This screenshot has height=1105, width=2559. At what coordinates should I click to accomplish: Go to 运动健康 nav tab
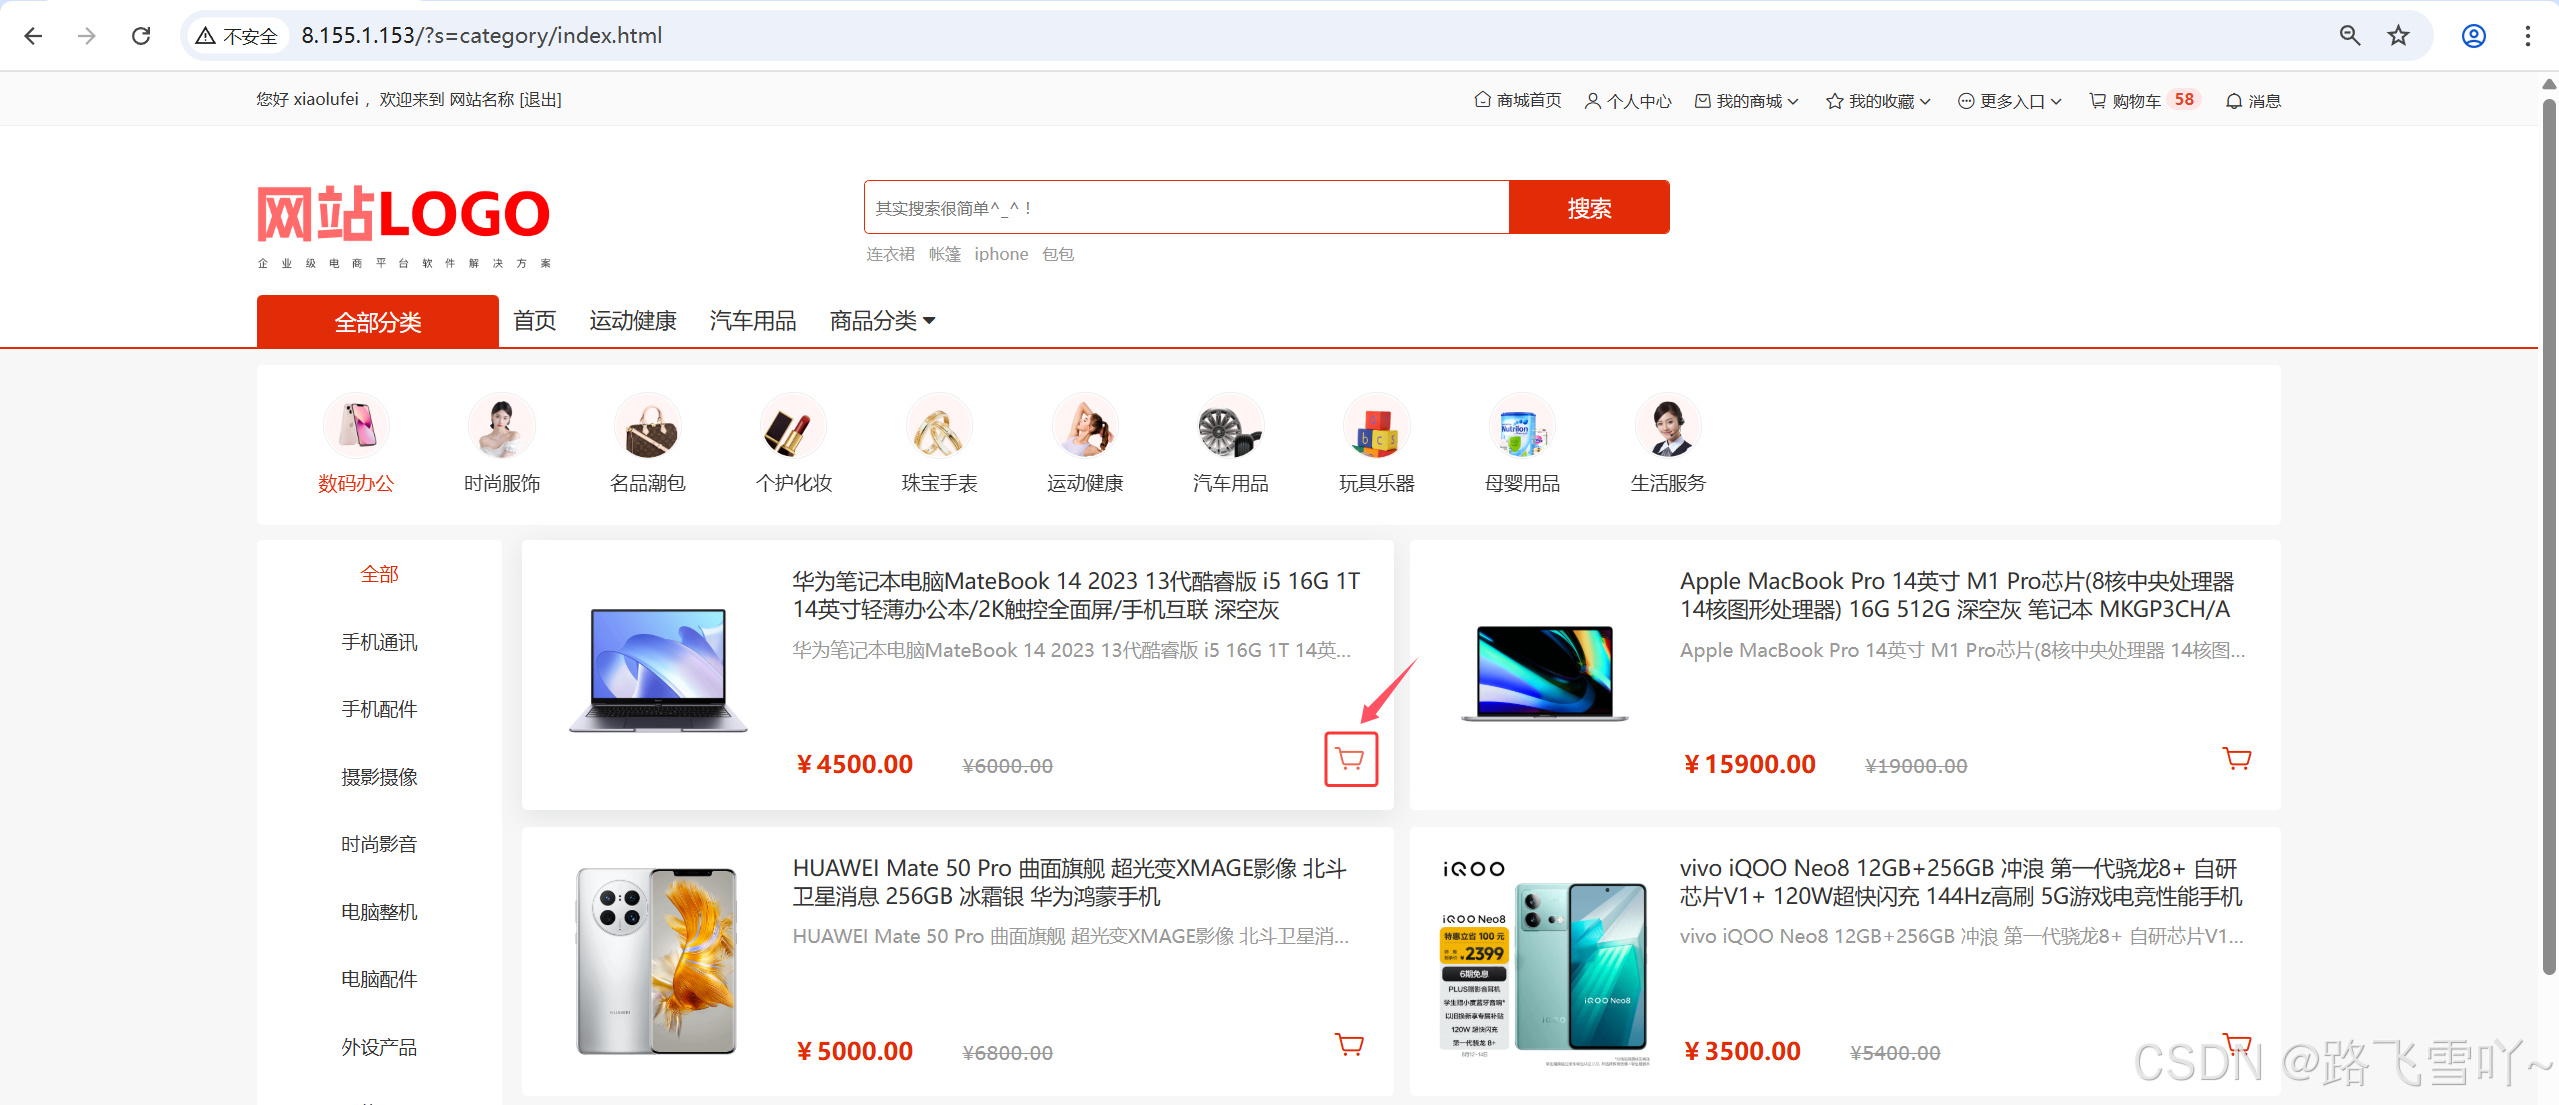click(632, 320)
